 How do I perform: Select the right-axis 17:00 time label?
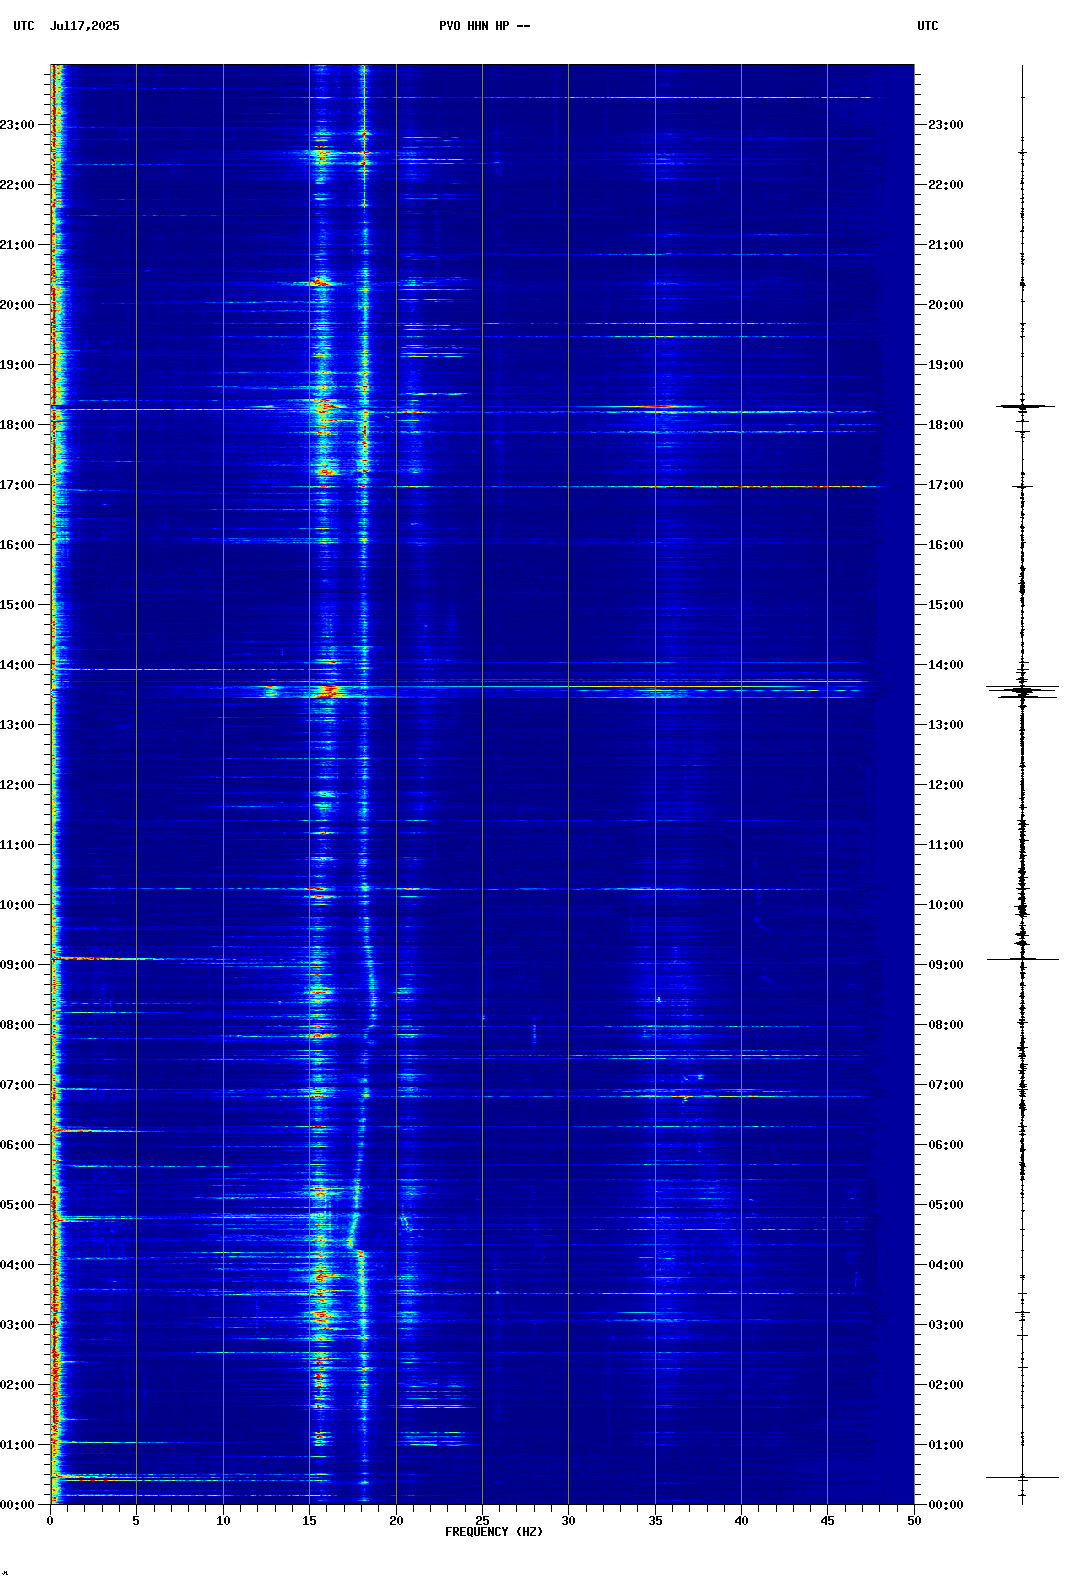[x=946, y=485]
